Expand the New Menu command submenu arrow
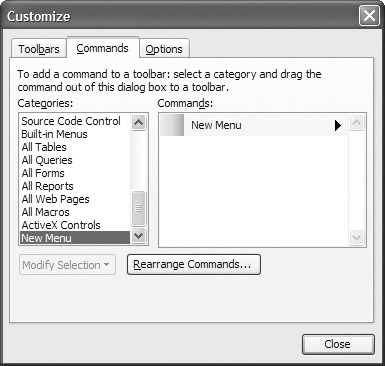The height and width of the screenshot is (366, 385). [x=338, y=125]
